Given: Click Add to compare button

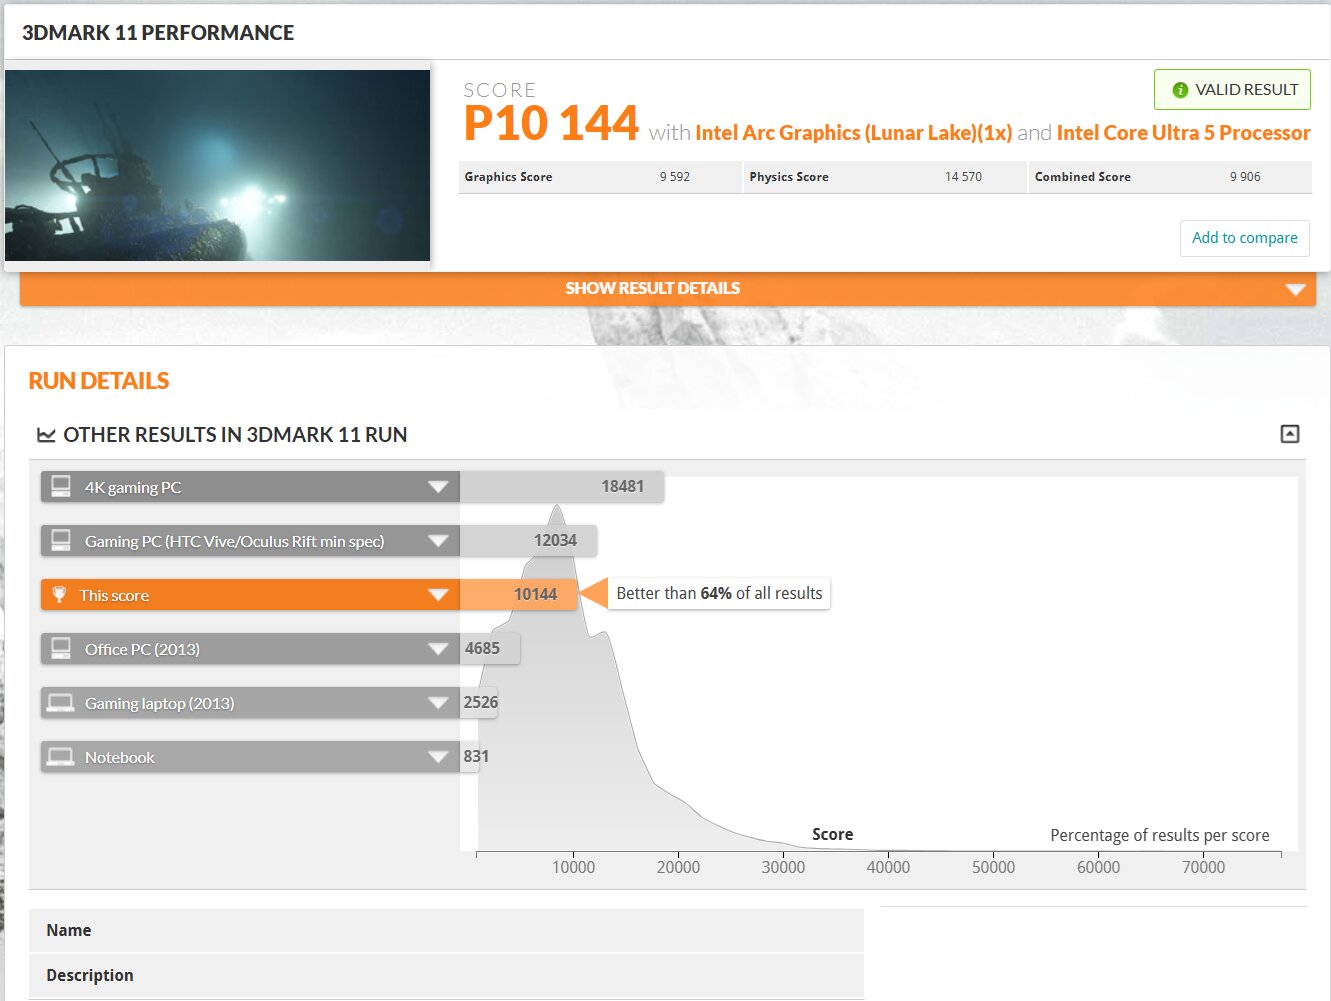Looking at the screenshot, I should coord(1244,238).
